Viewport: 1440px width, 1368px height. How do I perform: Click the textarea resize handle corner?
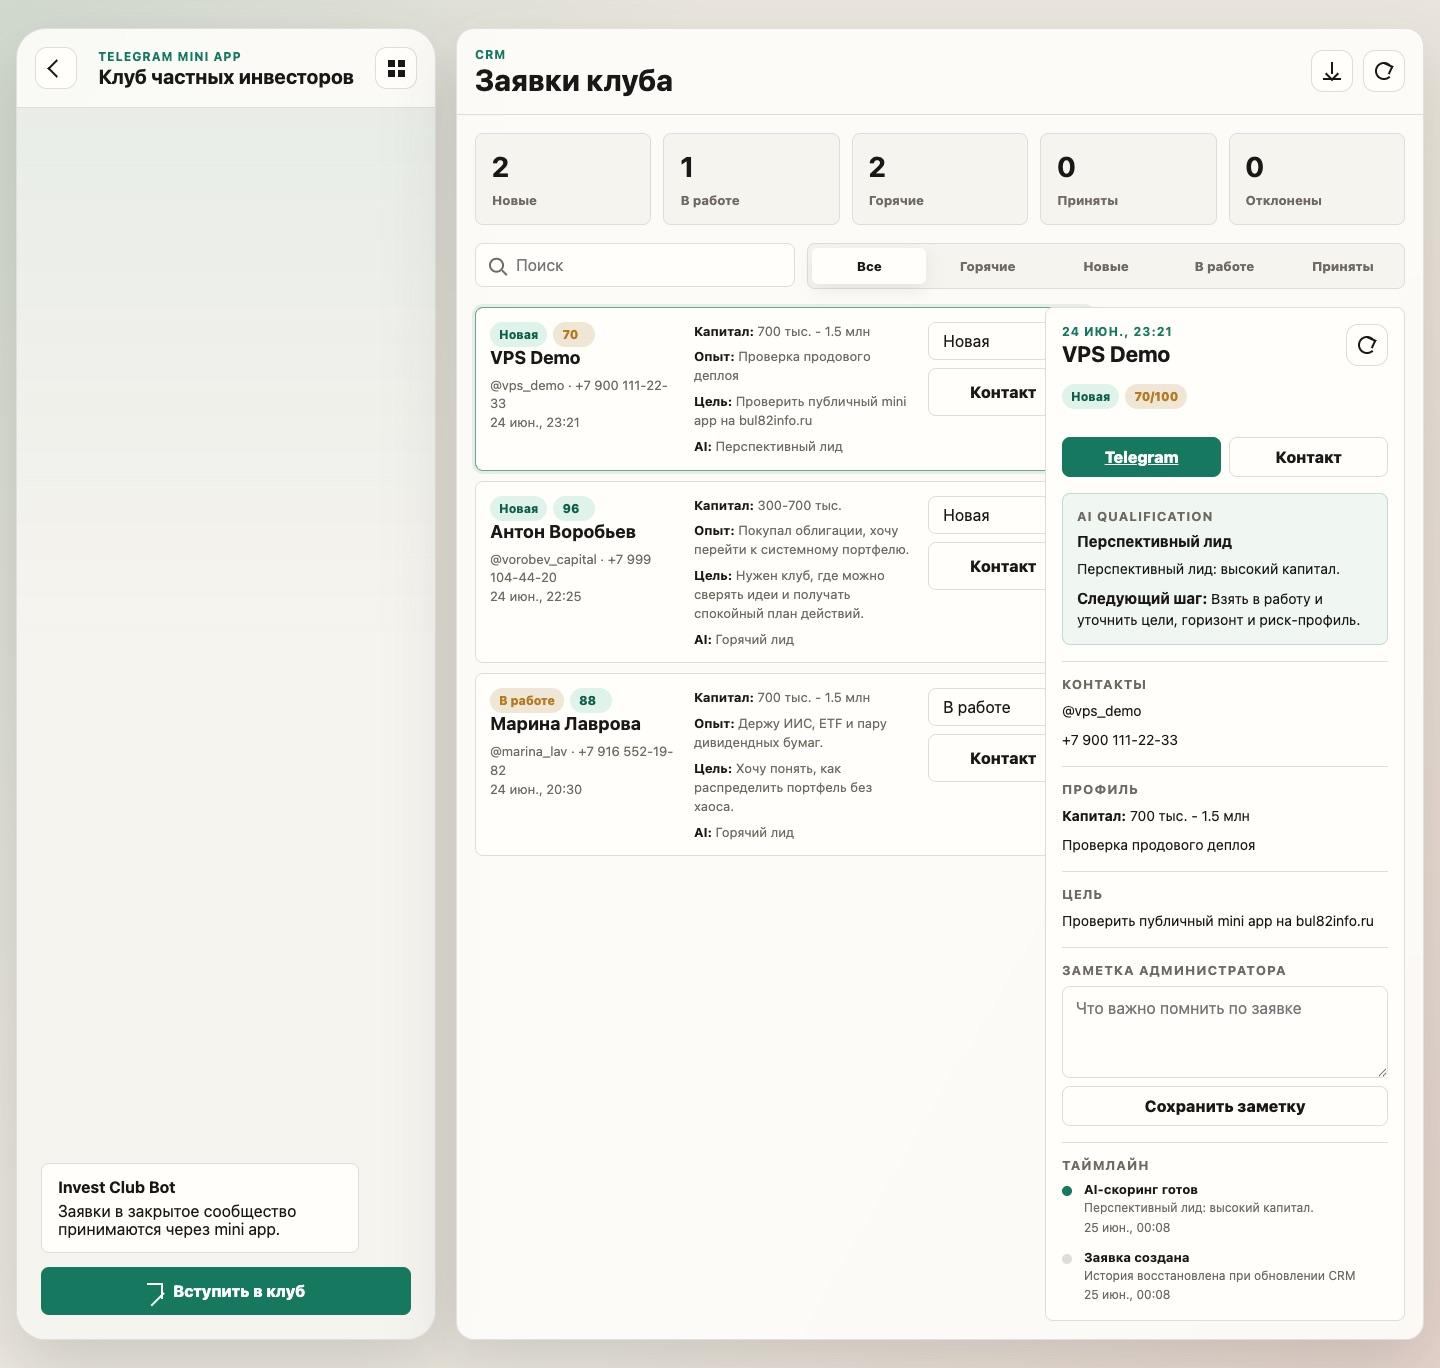tap(1381, 1071)
